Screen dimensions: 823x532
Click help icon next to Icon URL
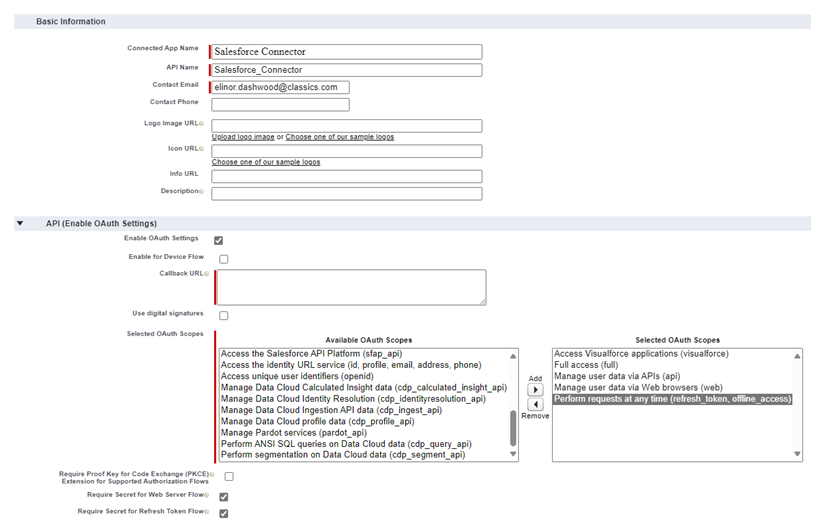pyautogui.click(x=202, y=149)
